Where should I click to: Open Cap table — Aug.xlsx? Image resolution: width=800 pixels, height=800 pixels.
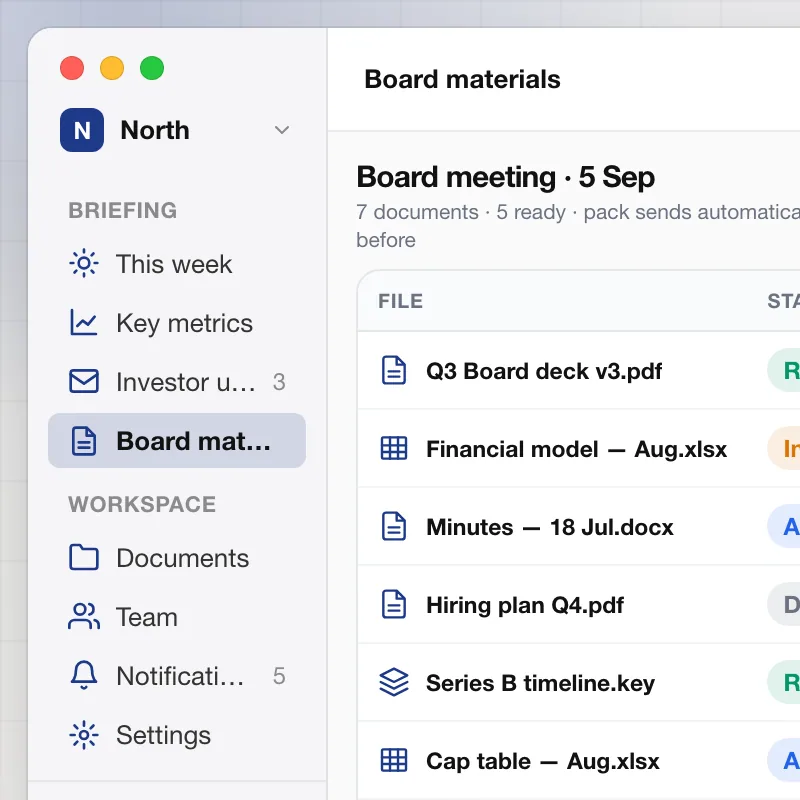[x=543, y=761]
